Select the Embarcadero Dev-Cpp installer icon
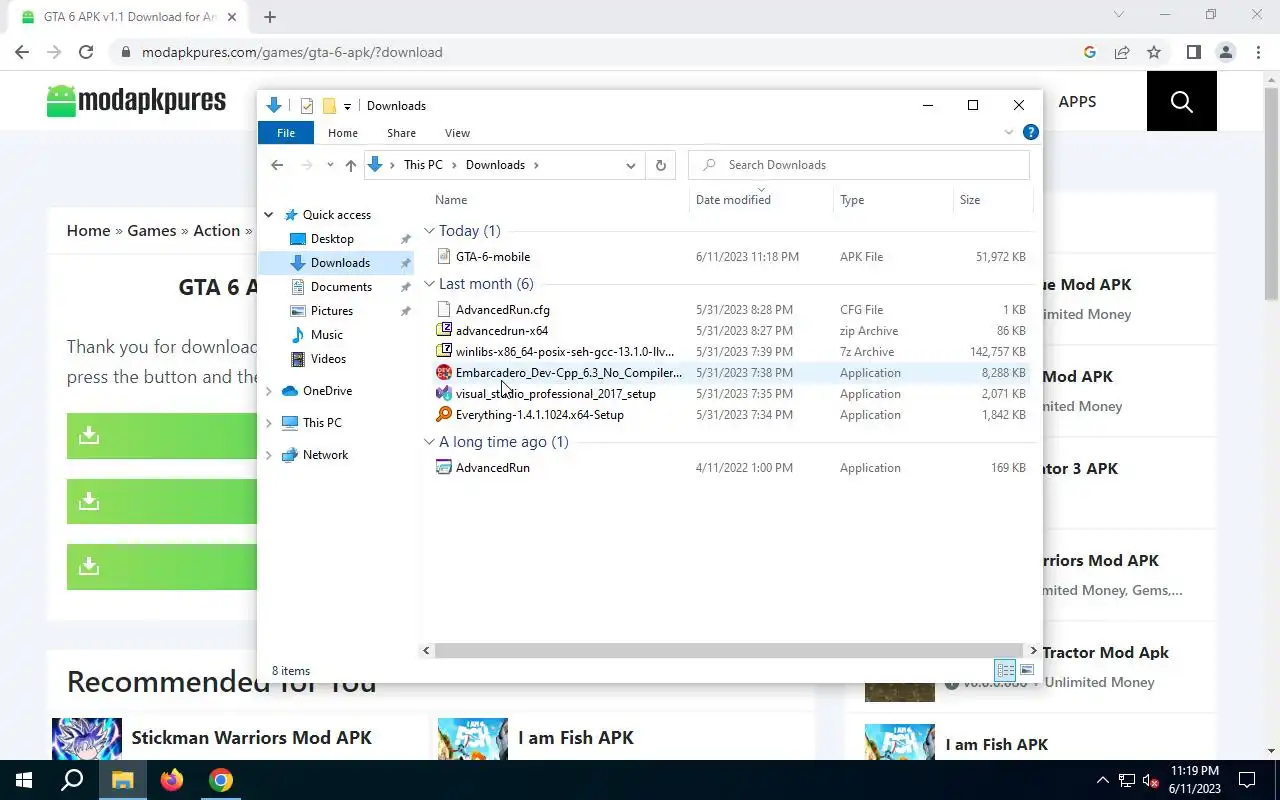The width and height of the screenshot is (1280, 800). tap(444, 373)
